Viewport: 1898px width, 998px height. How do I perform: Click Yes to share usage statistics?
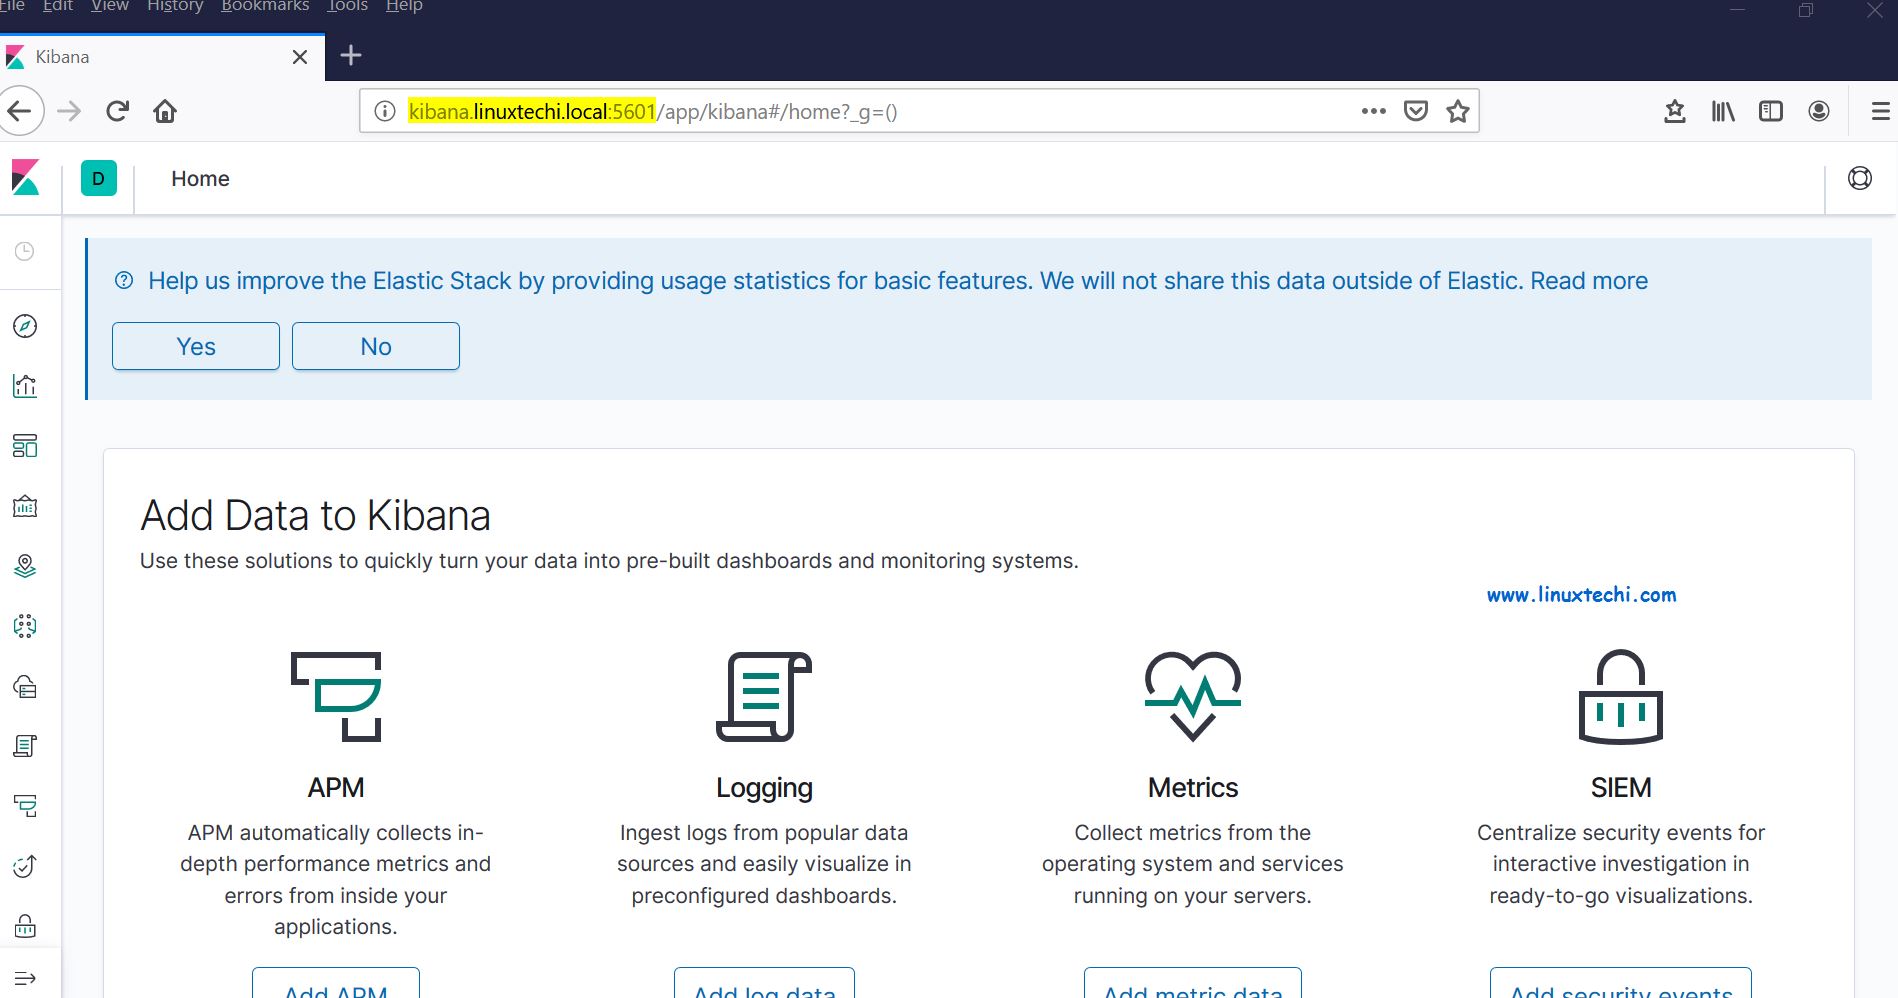tap(195, 346)
